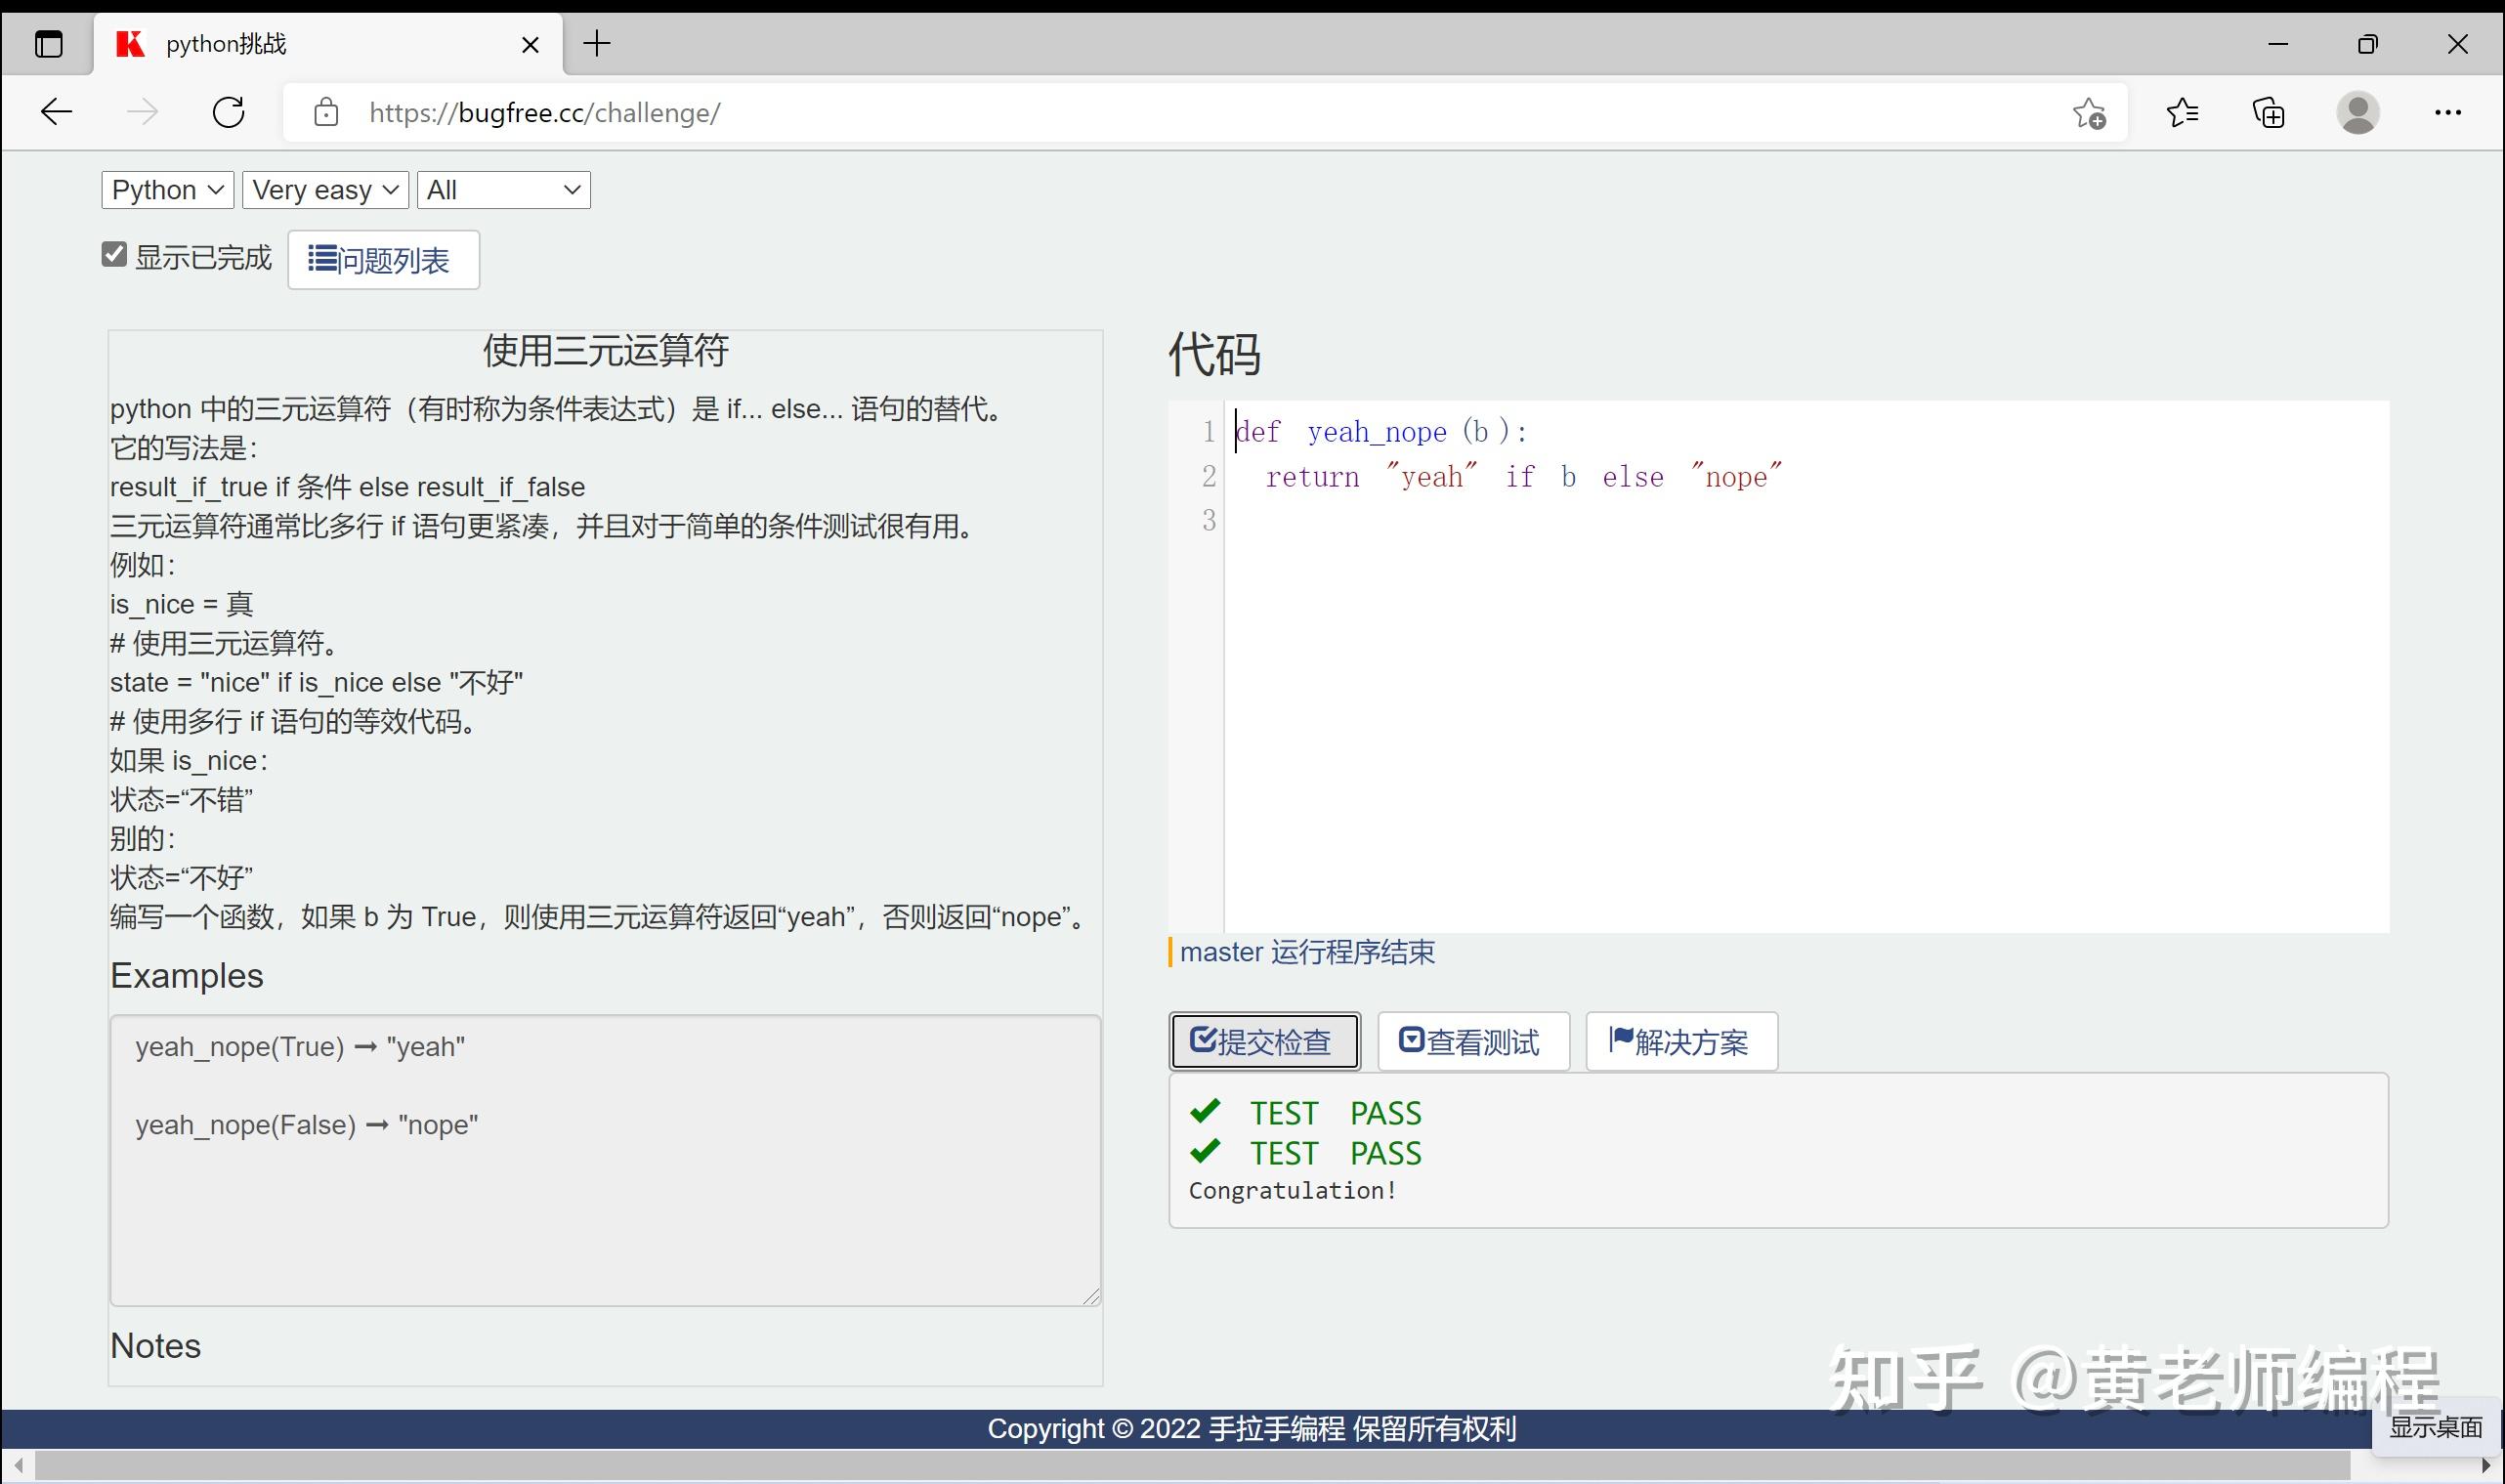
Task: Click the 提交检查 submit button
Action: pos(1263,1040)
